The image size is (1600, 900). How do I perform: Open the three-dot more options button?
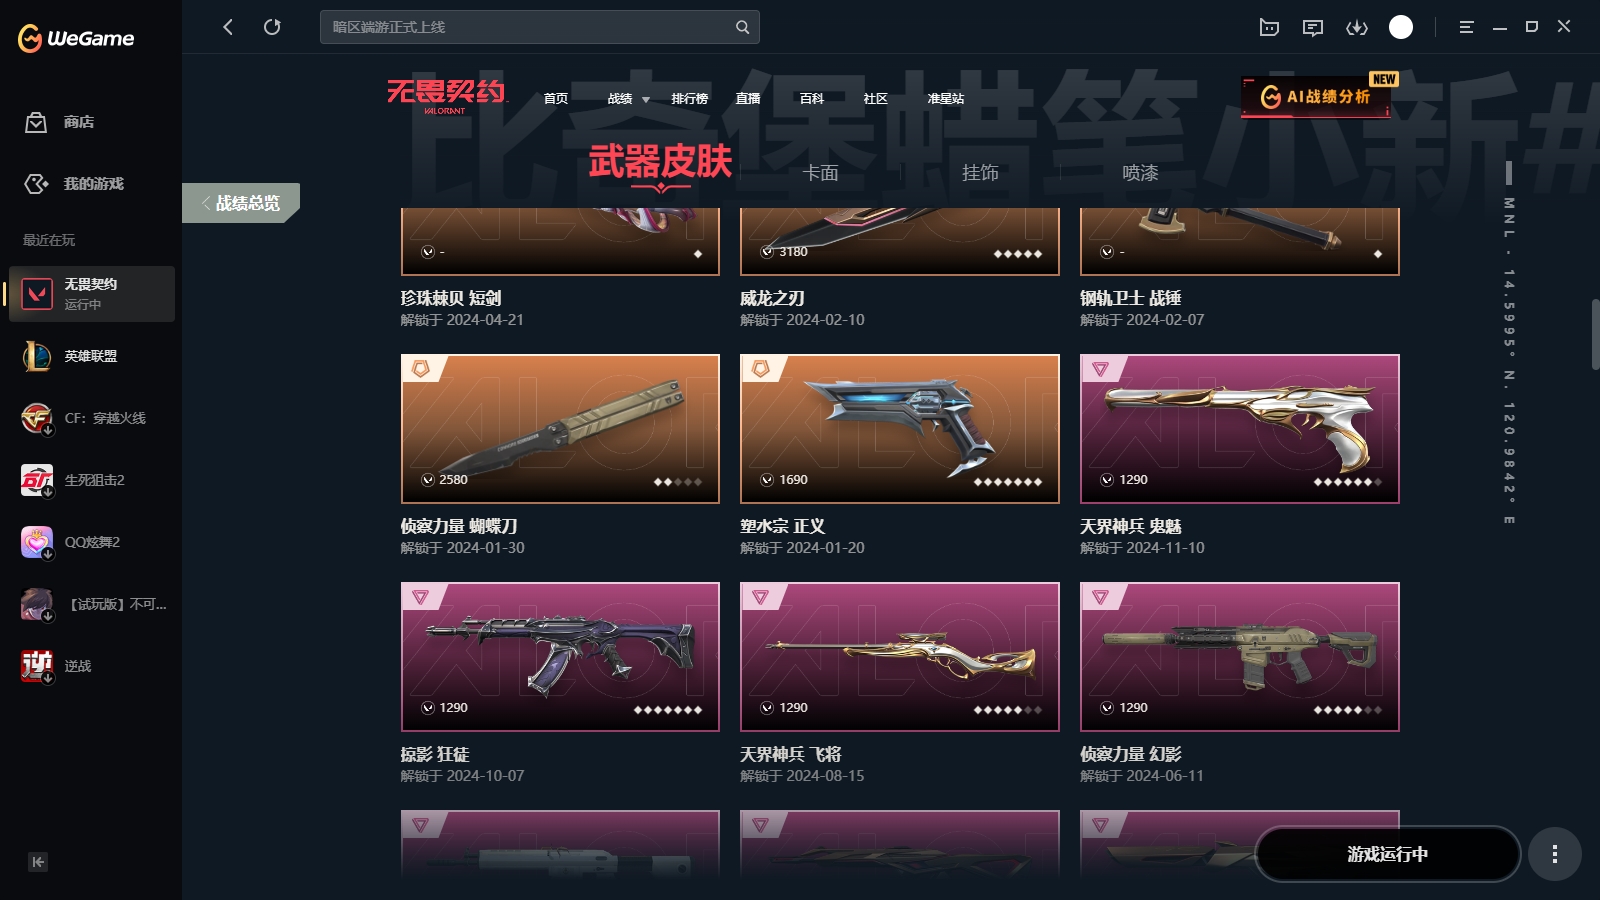pos(1554,854)
